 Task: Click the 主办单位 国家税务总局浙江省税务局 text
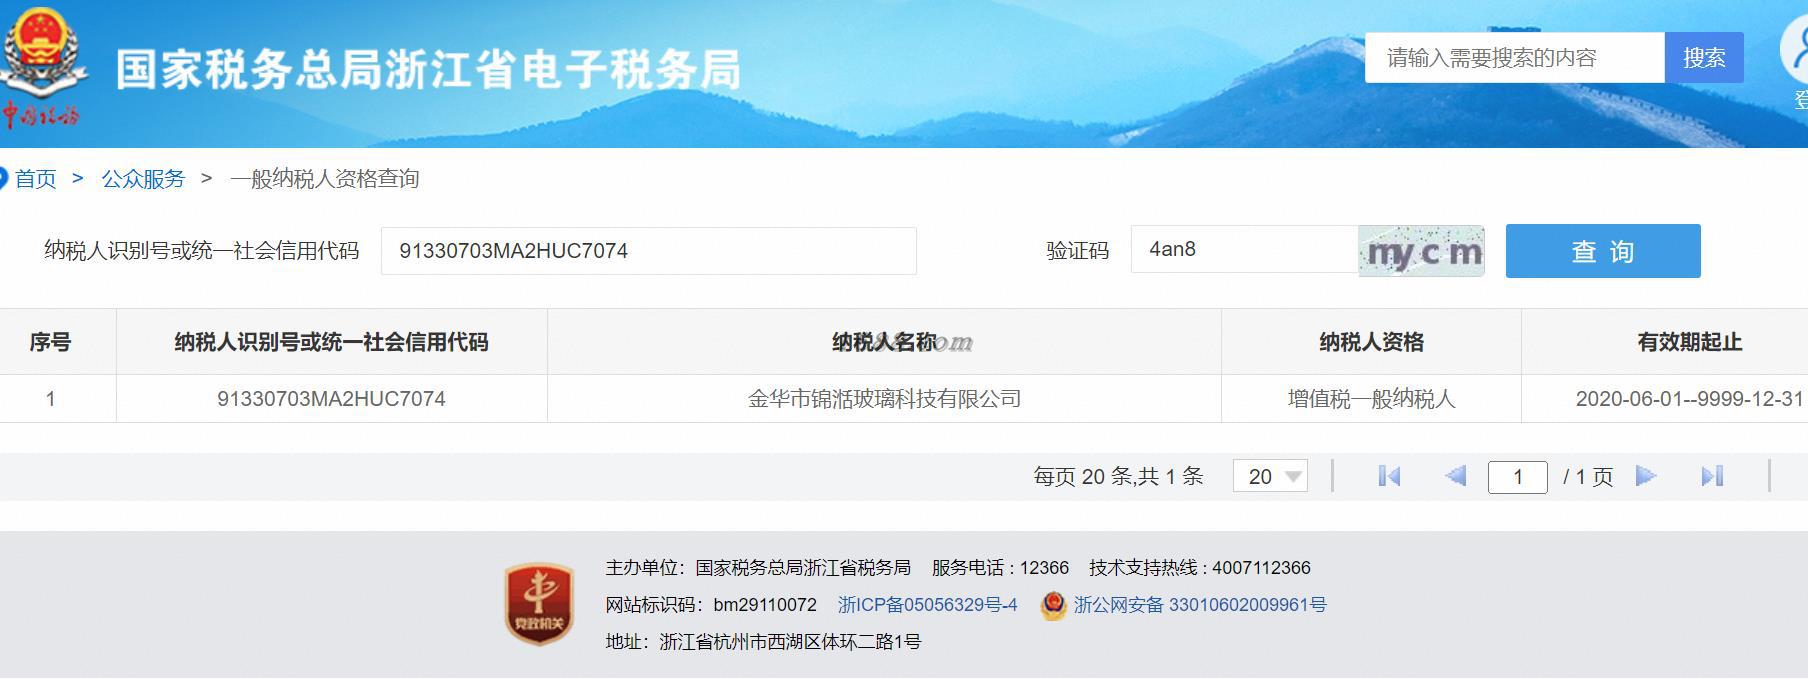pyautogui.click(x=758, y=568)
